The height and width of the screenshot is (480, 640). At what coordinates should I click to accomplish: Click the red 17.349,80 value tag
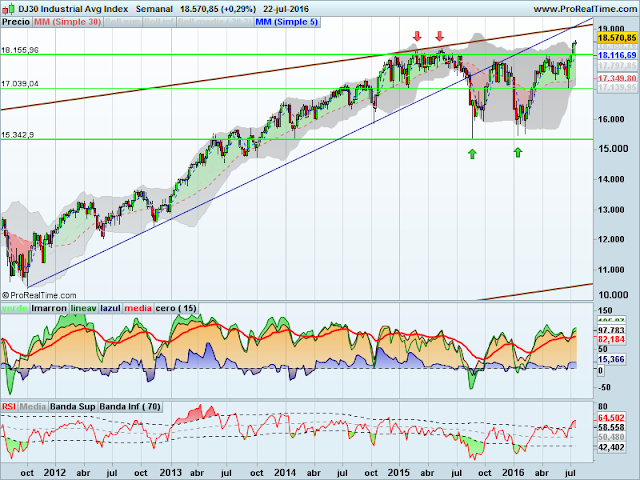click(x=617, y=78)
